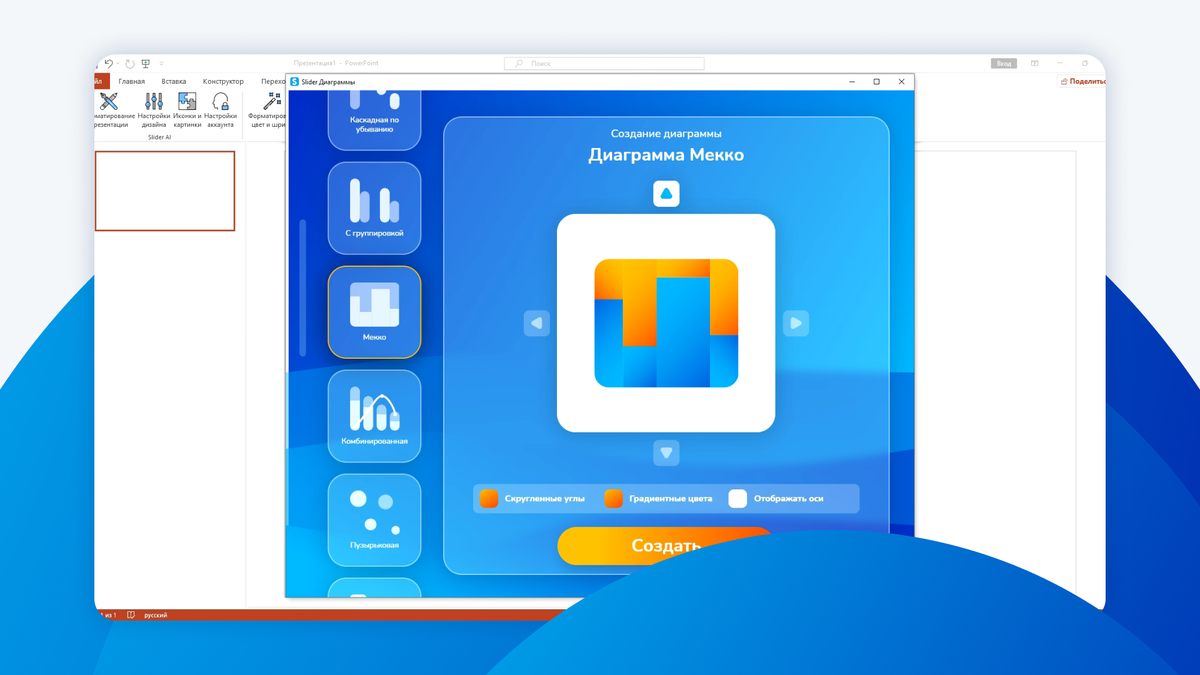The image size is (1200, 675).
Task: Open the Главная ribbon tab
Action: click(131, 82)
